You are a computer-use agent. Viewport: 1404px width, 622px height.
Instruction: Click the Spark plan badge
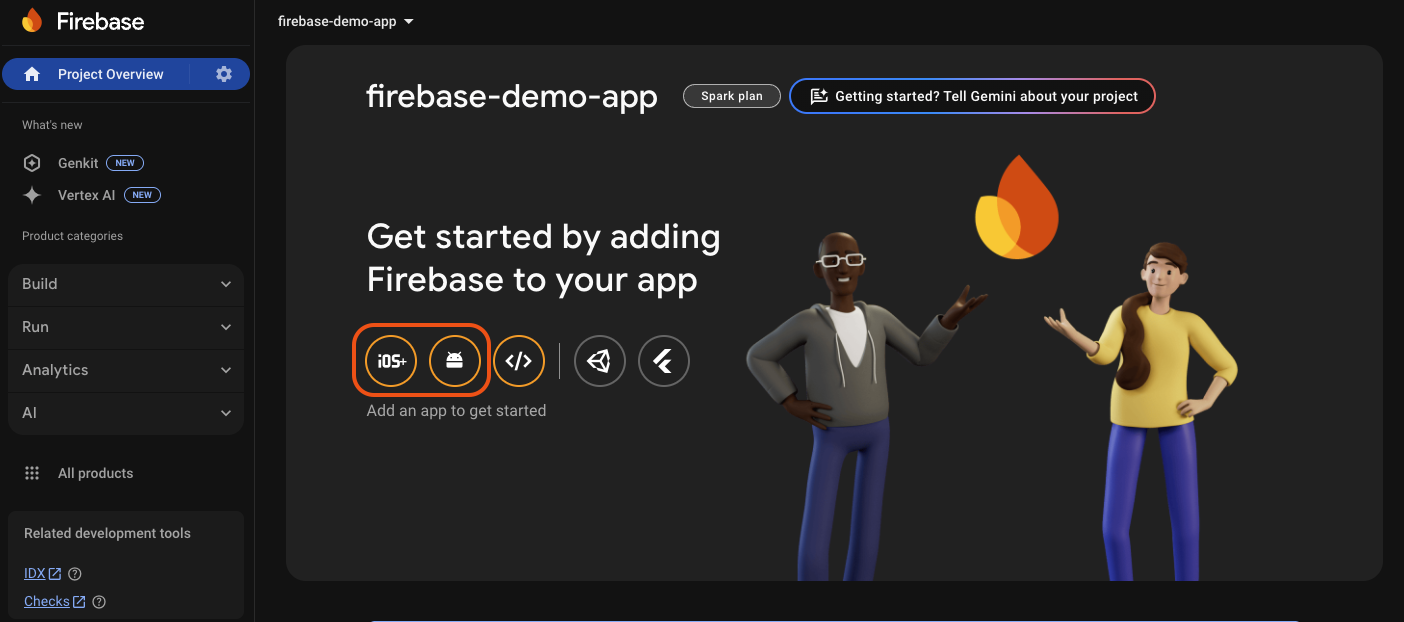pyautogui.click(x=732, y=96)
